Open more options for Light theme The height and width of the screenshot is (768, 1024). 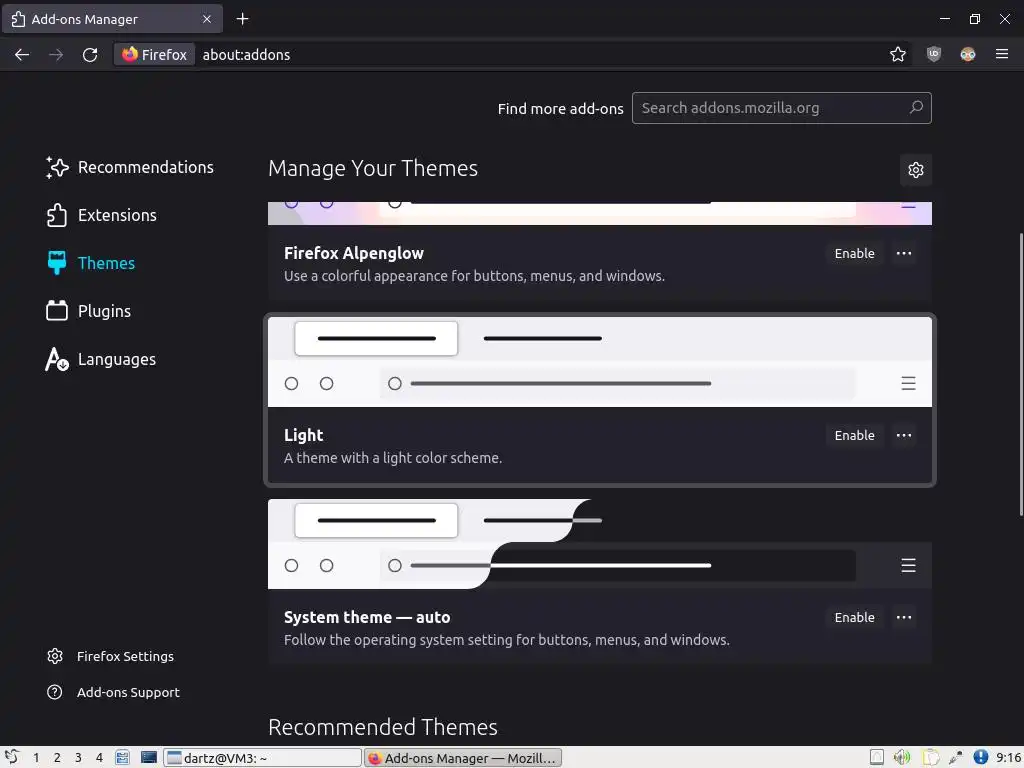point(904,436)
